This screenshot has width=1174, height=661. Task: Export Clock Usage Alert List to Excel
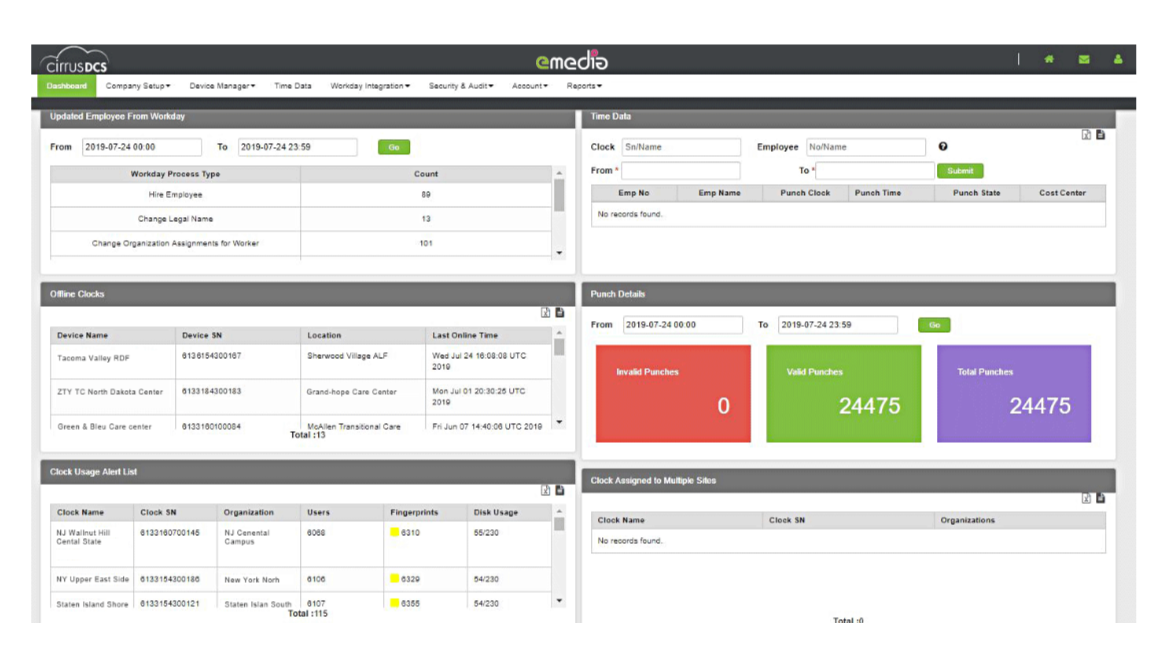coord(548,491)
